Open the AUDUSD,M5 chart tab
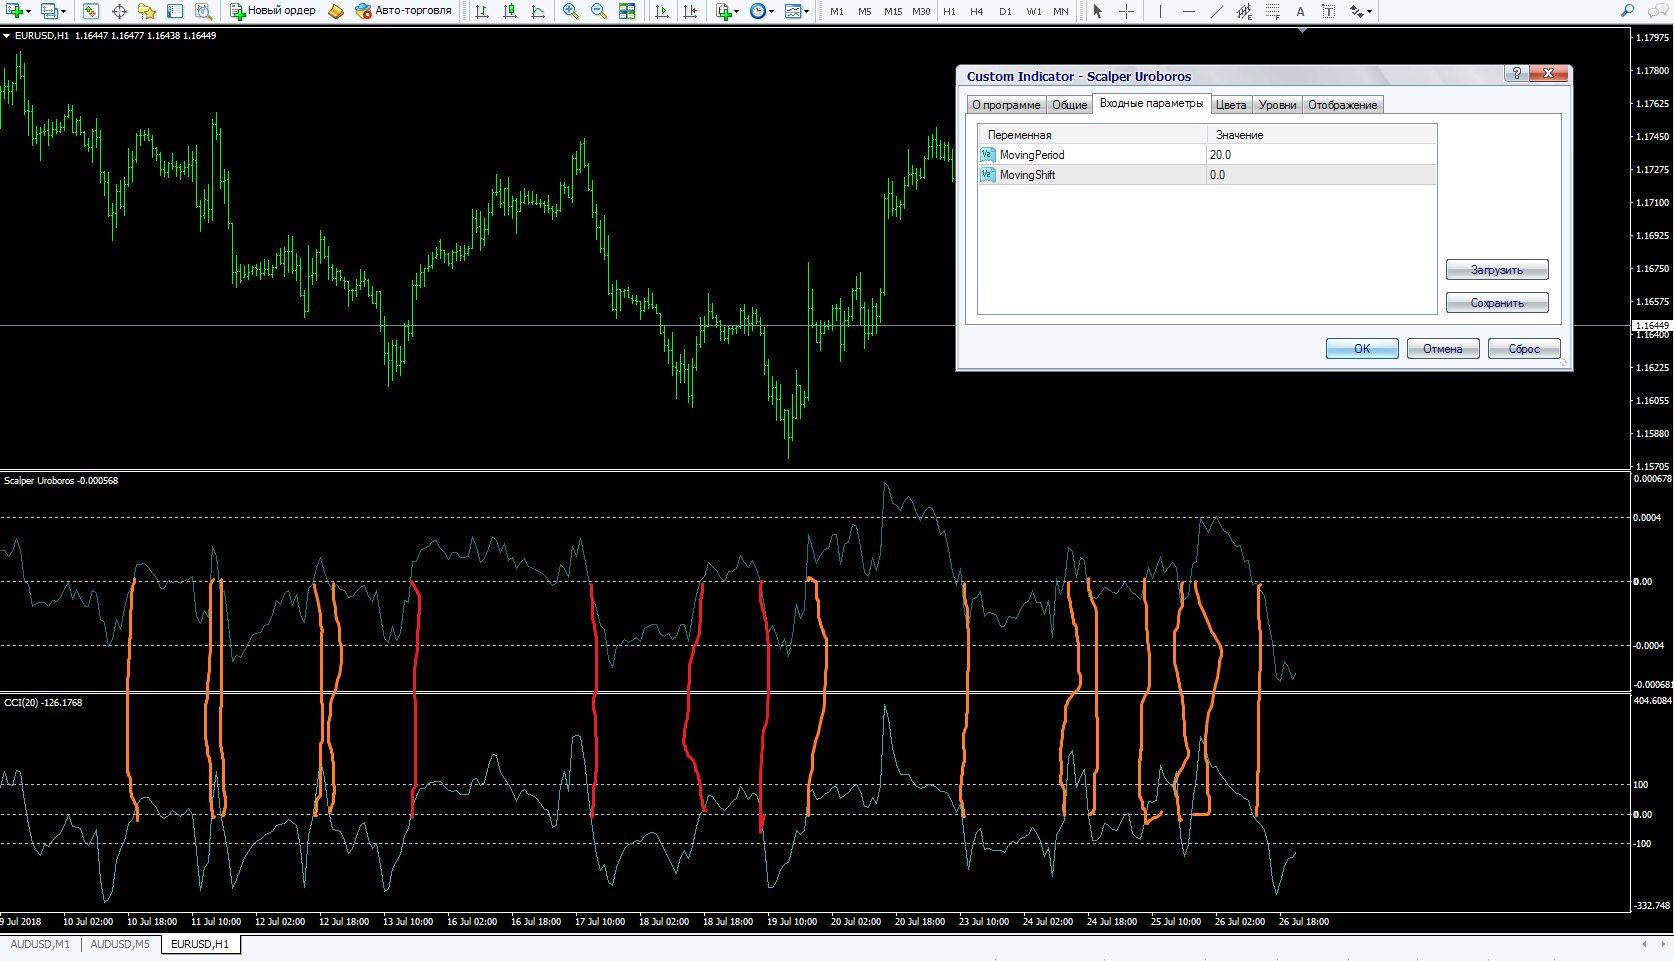 (x=120, y=944)
